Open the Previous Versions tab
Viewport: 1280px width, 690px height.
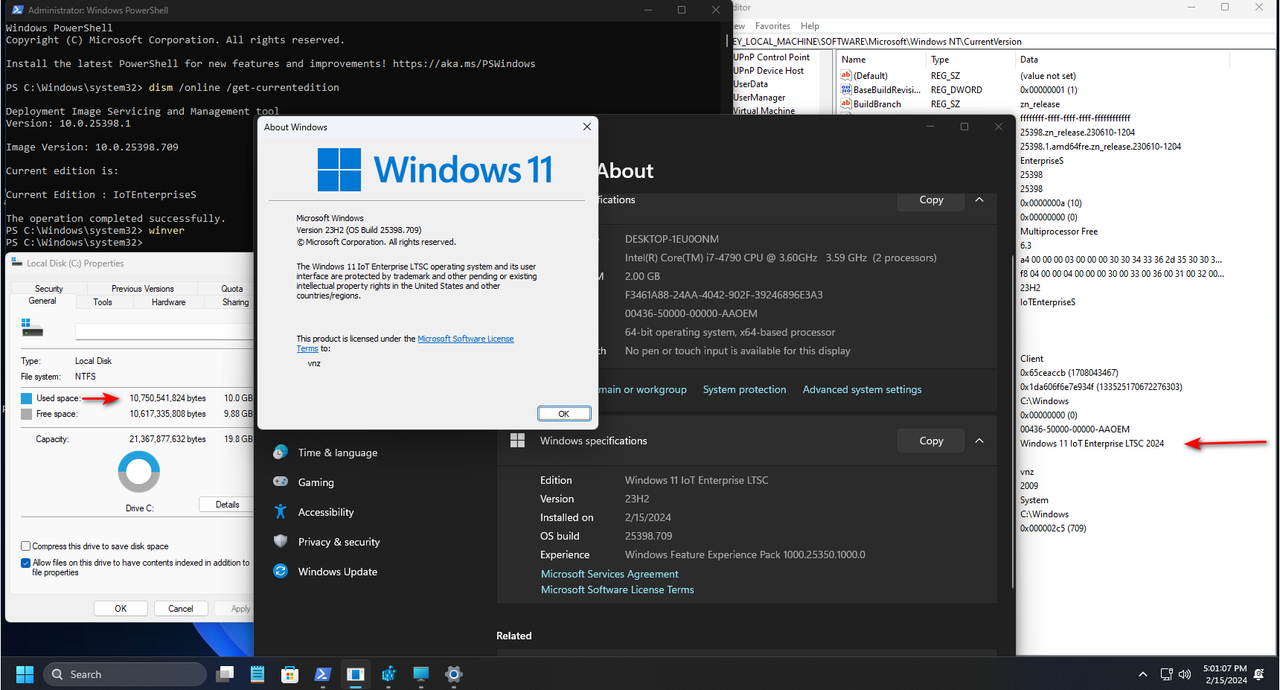point(142,288)
